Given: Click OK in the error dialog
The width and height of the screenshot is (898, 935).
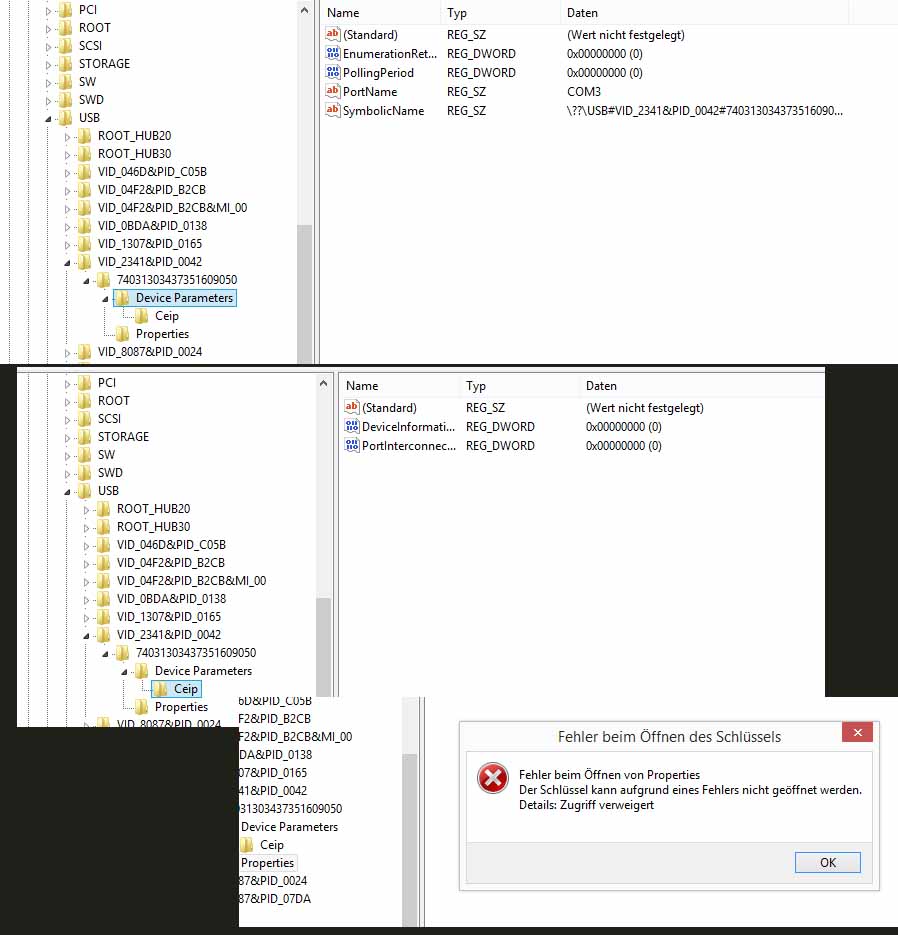Looking at the screenshot, I should pos(827,863).
